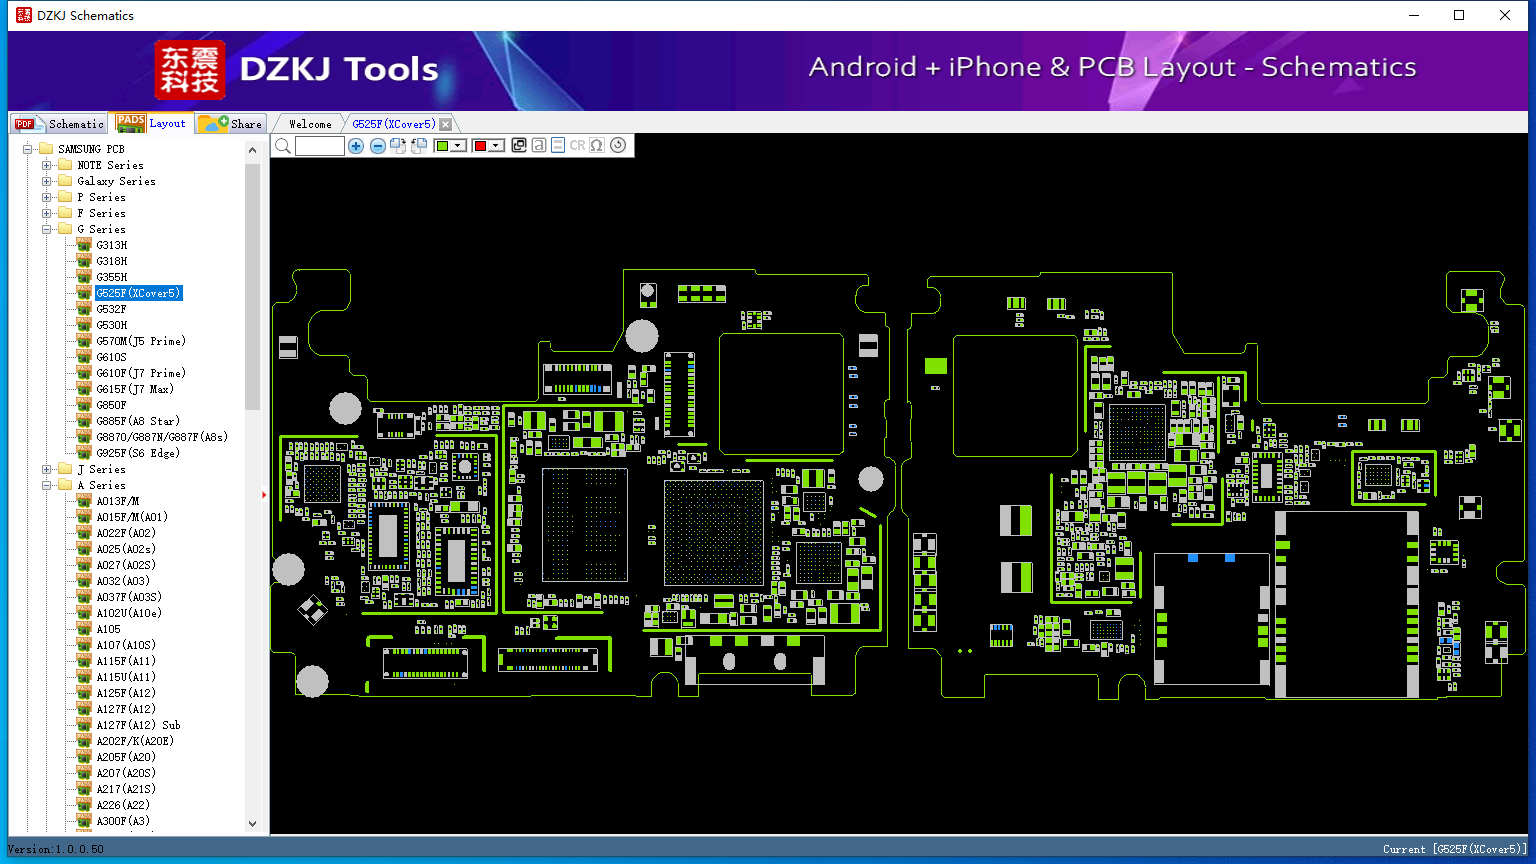Zoom out with the blue minus icon

tap(377, 146)
